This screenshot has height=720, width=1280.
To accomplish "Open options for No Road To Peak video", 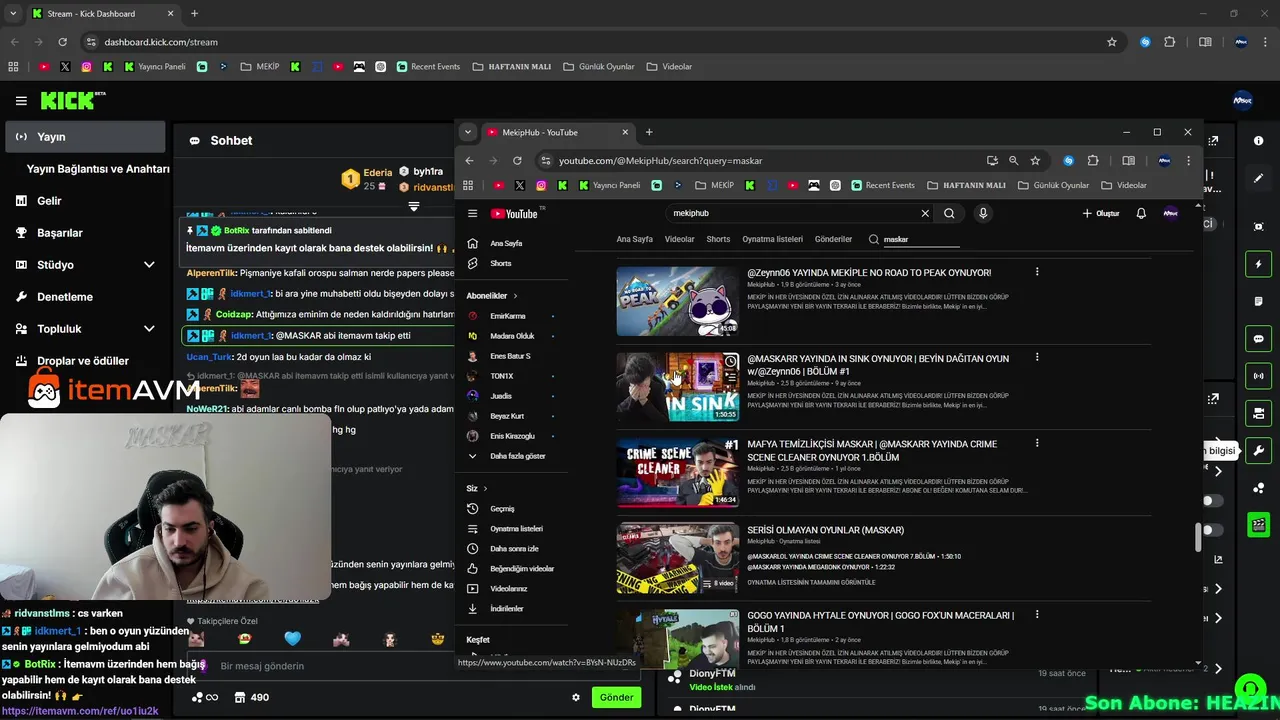I will coord(1036,272).
